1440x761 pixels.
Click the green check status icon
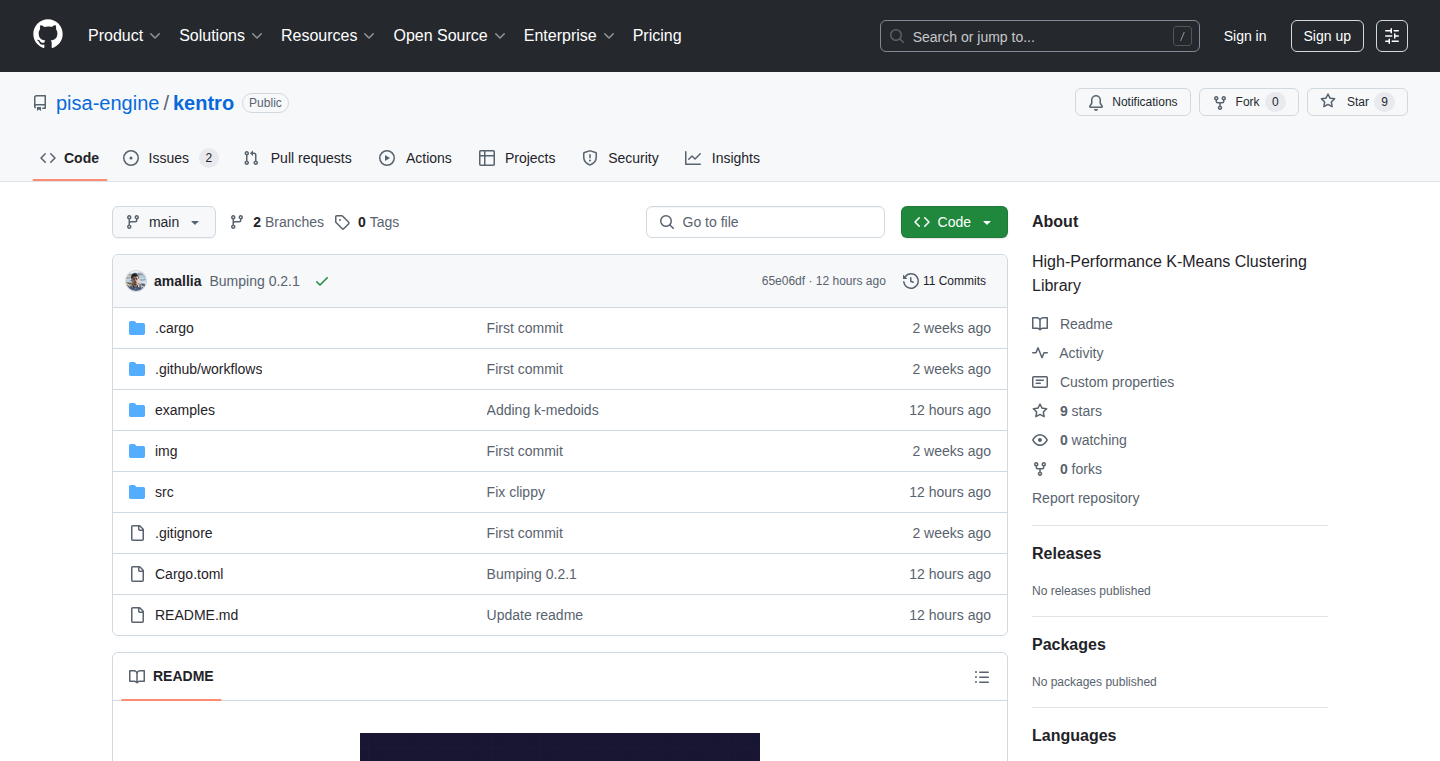322,281
